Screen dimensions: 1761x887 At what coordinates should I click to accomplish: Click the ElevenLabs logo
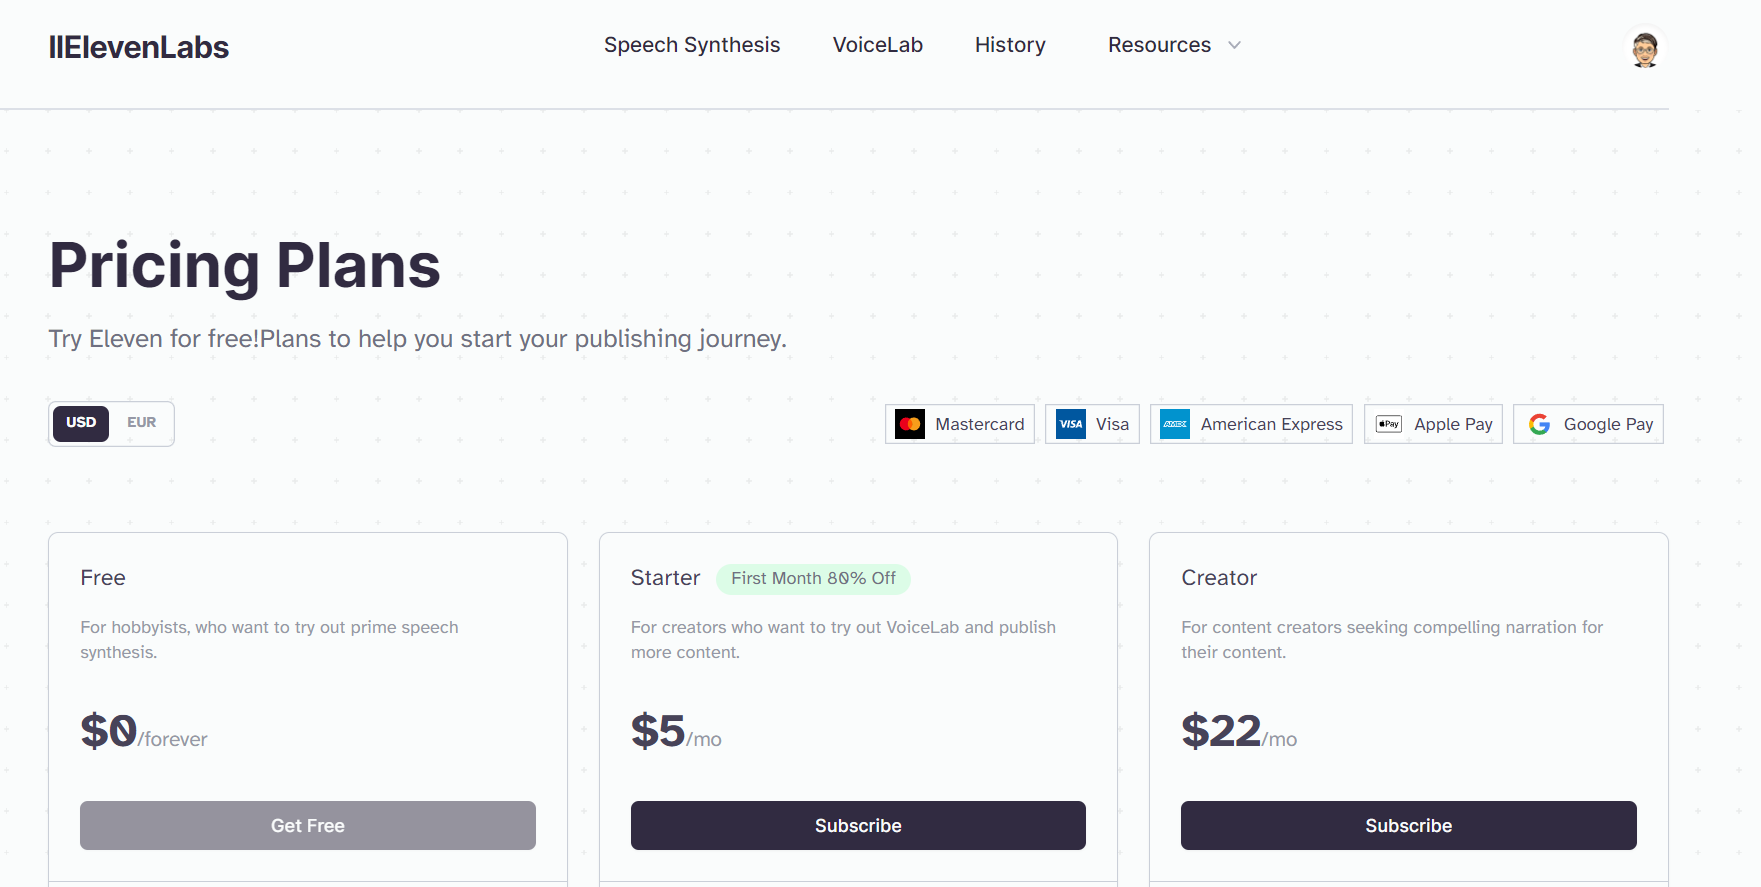(x=139, y=47)
